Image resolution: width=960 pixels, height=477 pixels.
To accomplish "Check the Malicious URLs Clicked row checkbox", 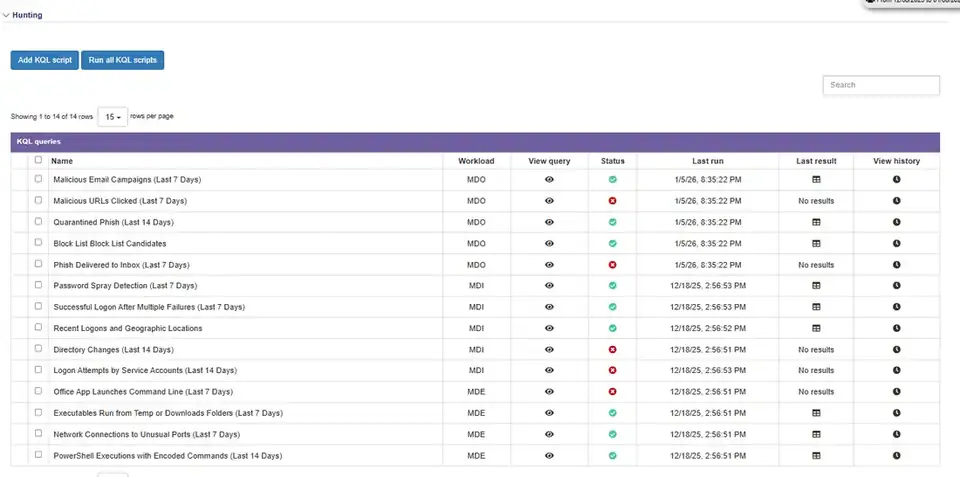I will click(39, 200).
